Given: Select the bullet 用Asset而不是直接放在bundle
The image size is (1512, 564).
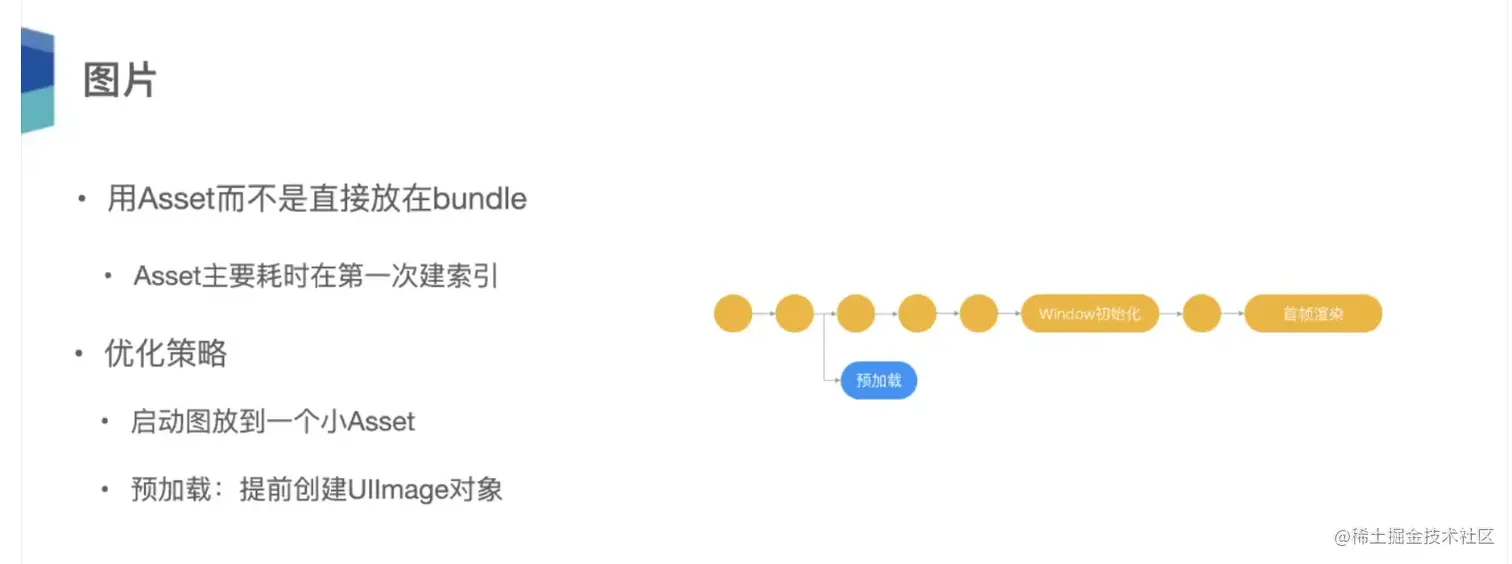Looking at the screenshot, I should (317, 199).
